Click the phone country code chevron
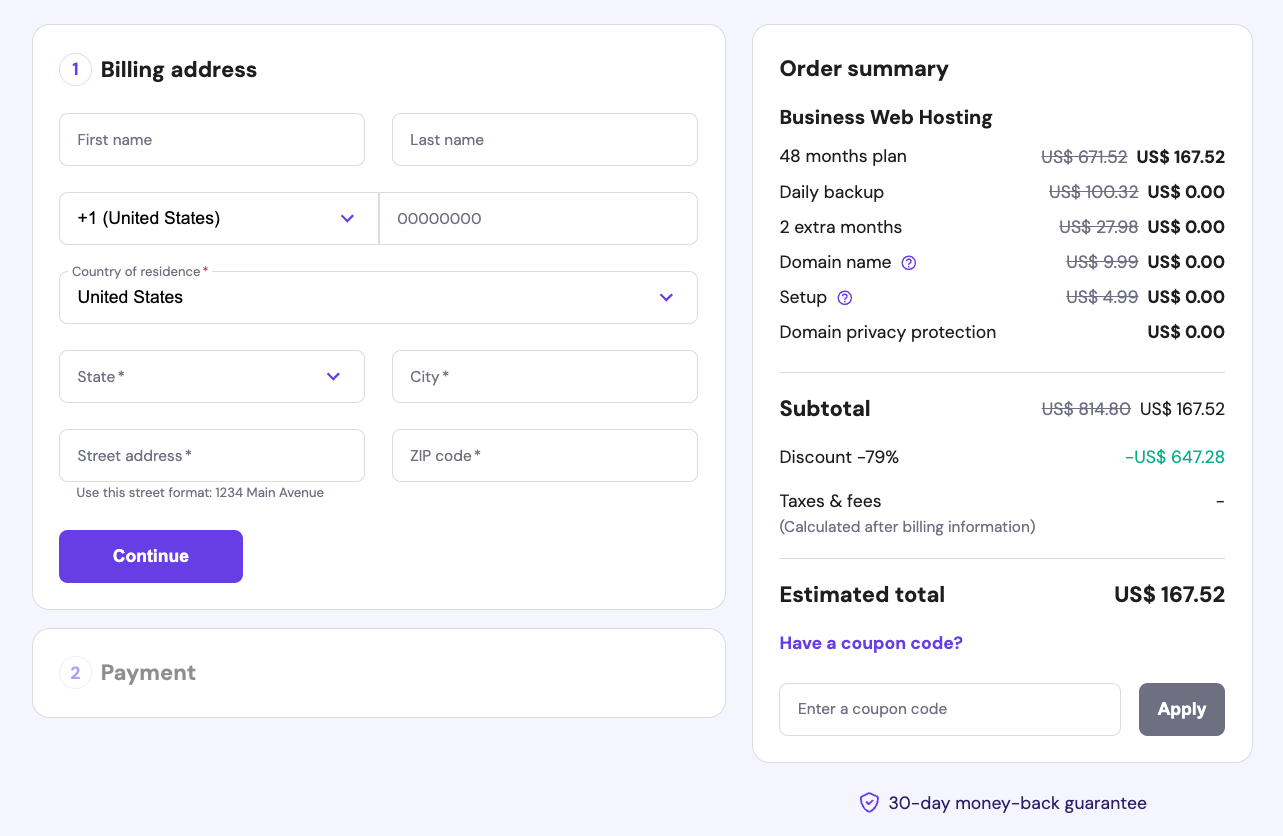 [x=347, y=218]
